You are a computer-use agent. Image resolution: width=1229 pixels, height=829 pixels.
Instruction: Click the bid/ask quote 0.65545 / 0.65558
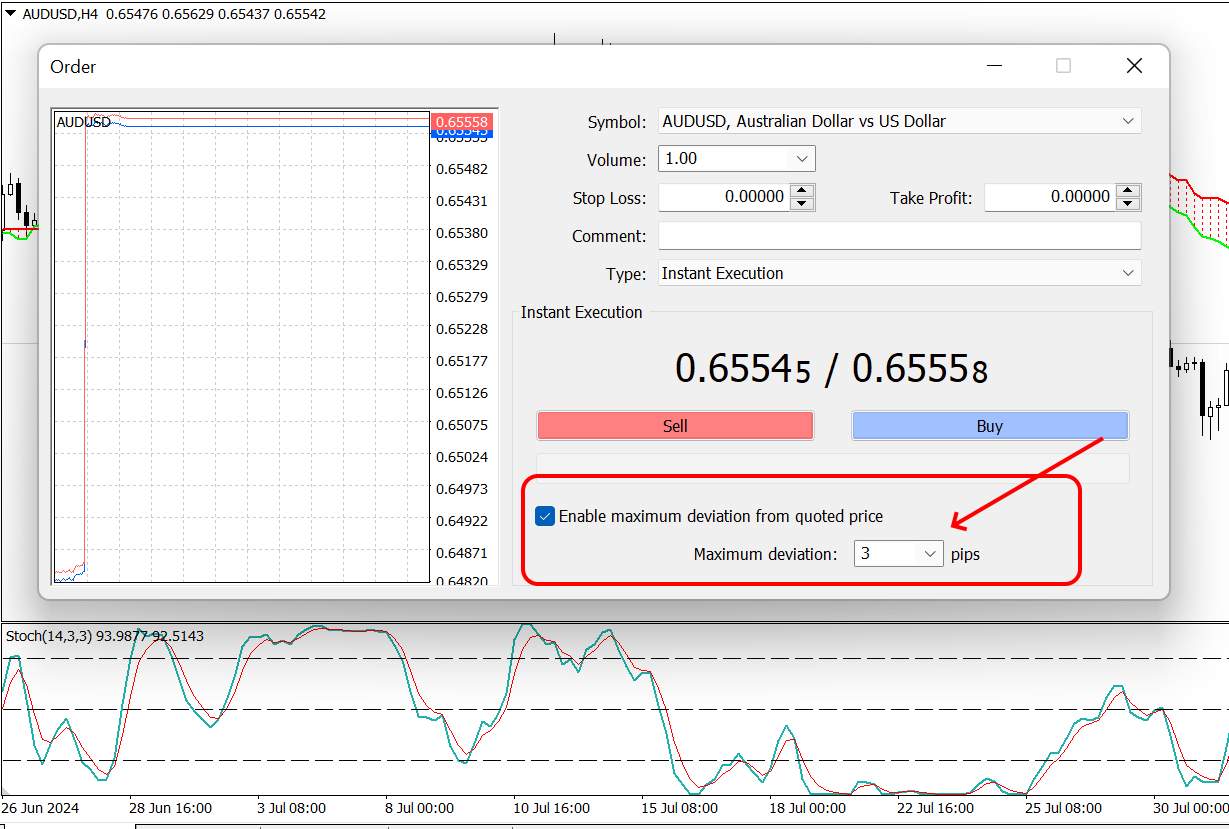click(831, 369)
